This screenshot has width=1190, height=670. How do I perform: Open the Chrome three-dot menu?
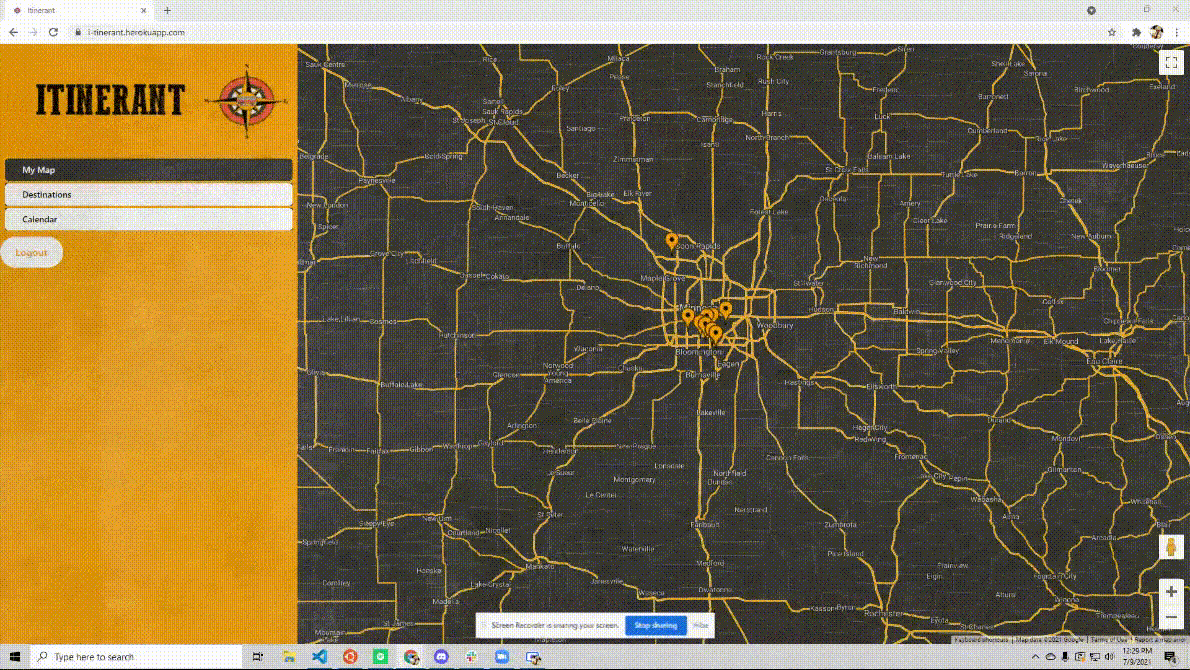coord(1176,32)
